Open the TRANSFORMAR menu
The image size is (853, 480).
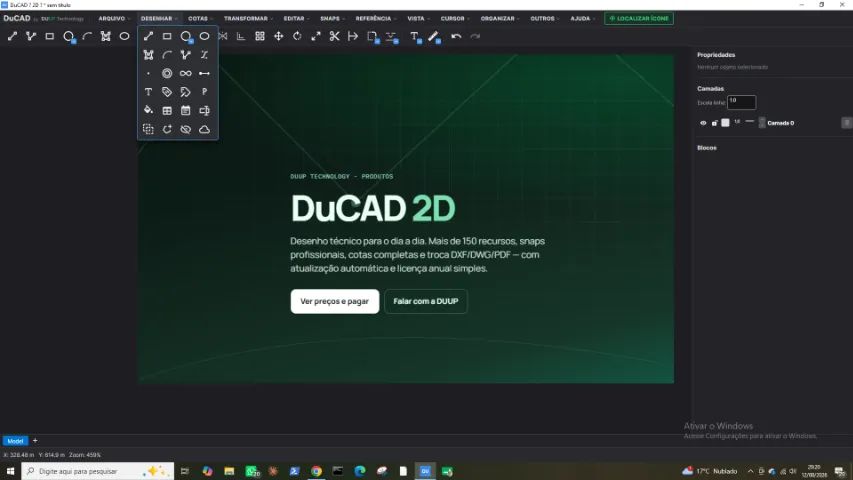[x=248, y=19]
